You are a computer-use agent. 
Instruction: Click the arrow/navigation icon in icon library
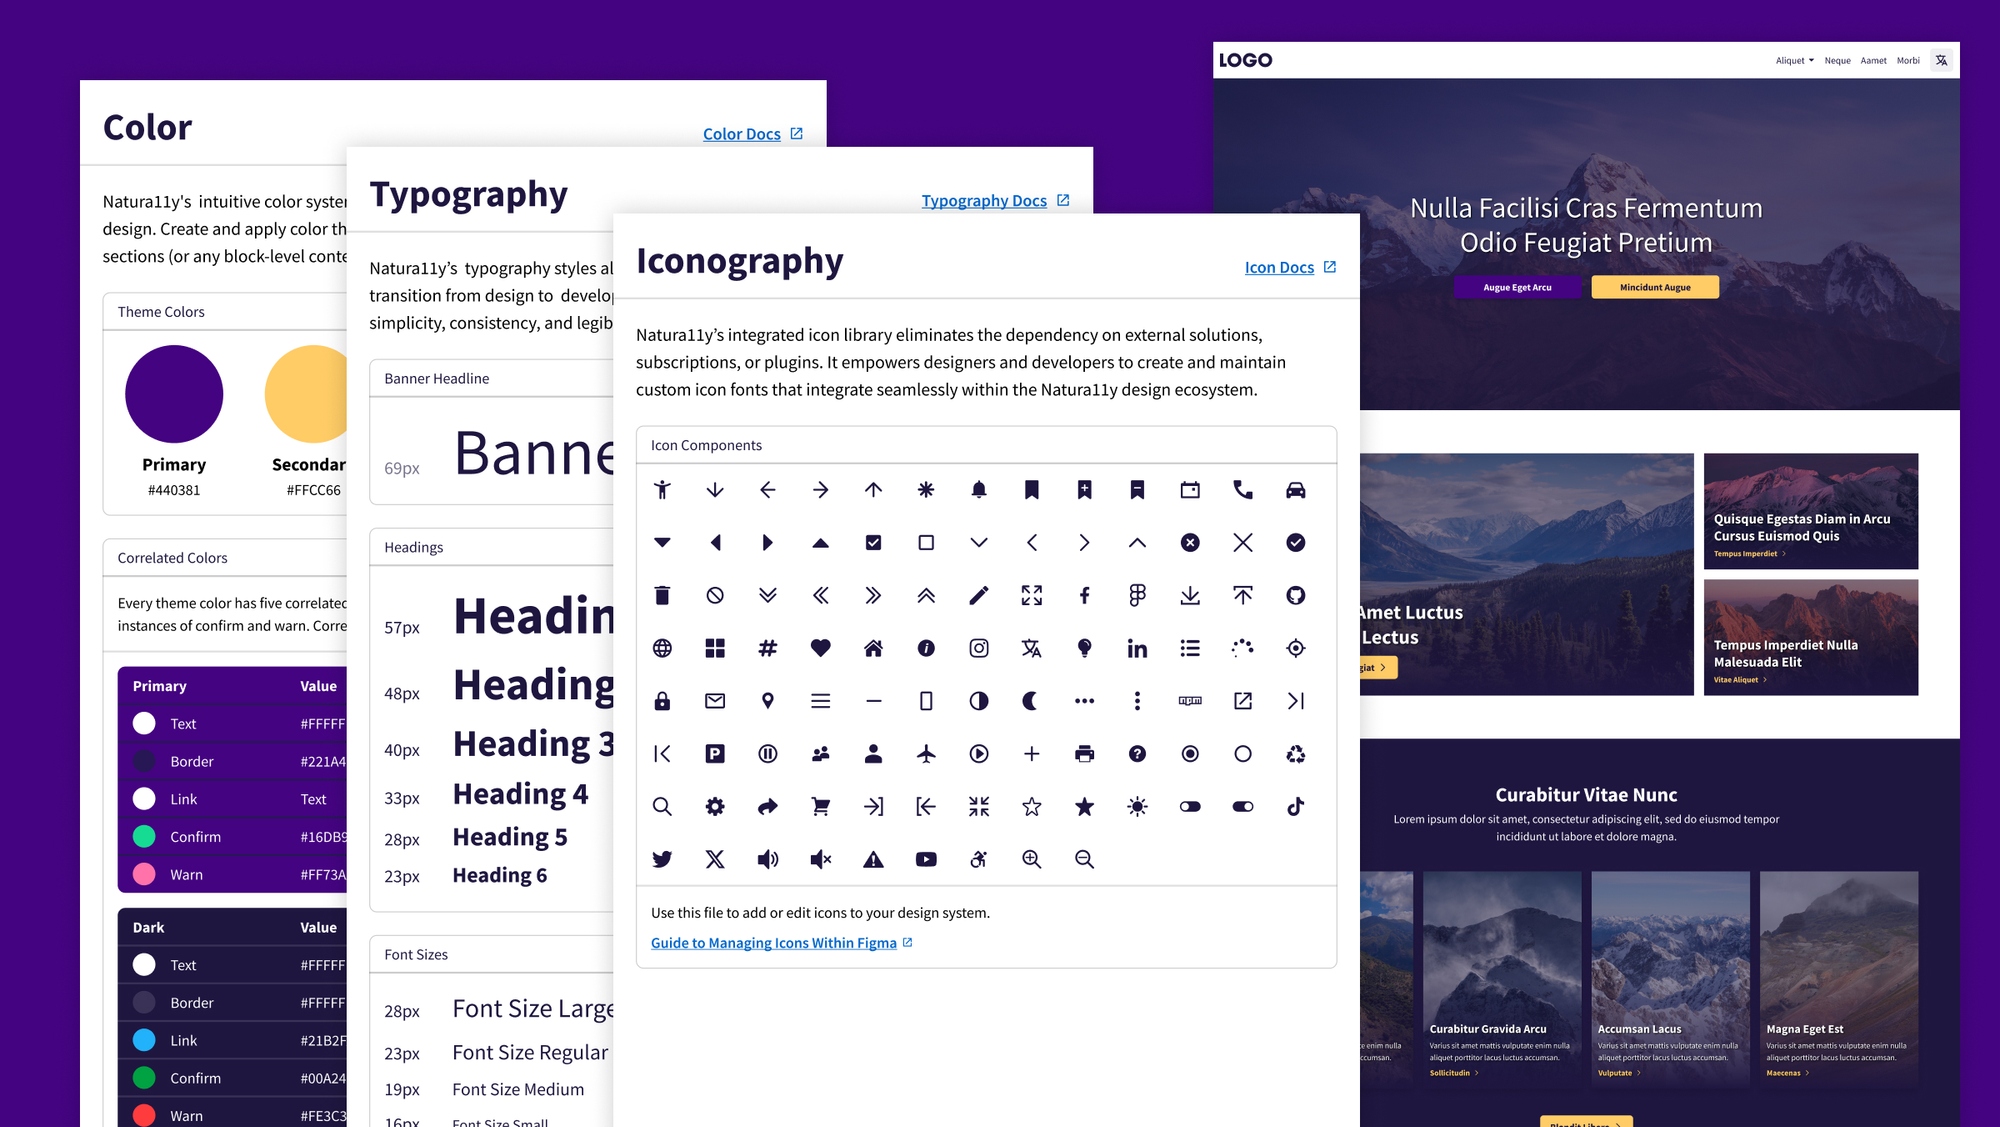820,491
